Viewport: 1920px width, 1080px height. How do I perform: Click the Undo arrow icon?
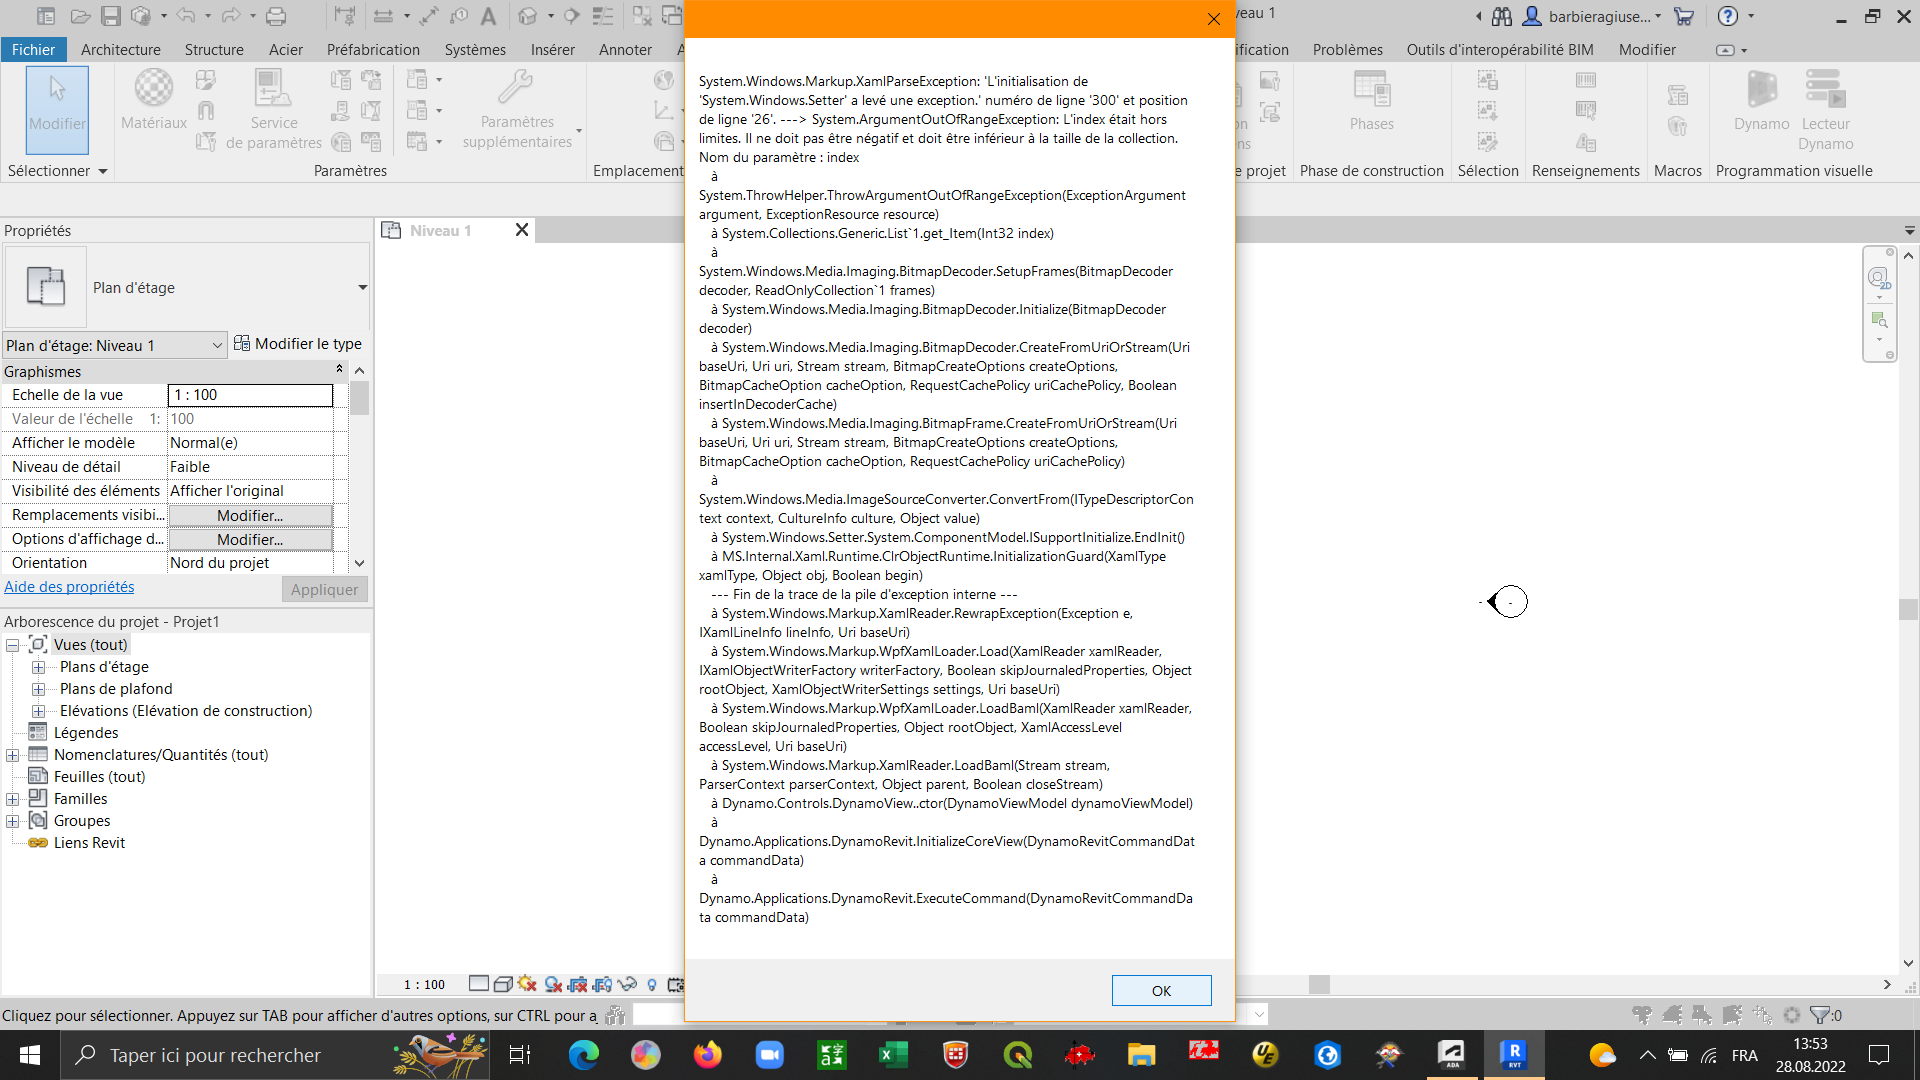point(186,16)
